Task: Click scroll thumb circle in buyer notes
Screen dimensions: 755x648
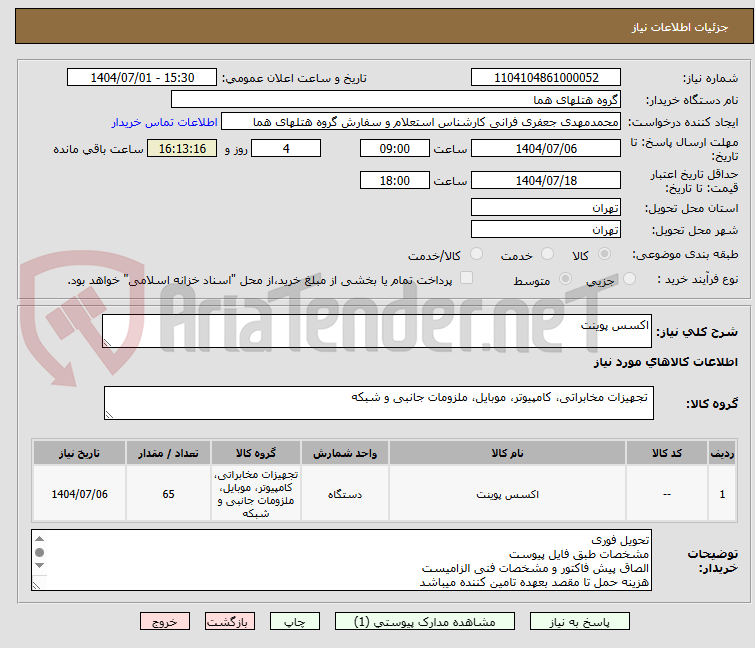Action: pos(39,552)
